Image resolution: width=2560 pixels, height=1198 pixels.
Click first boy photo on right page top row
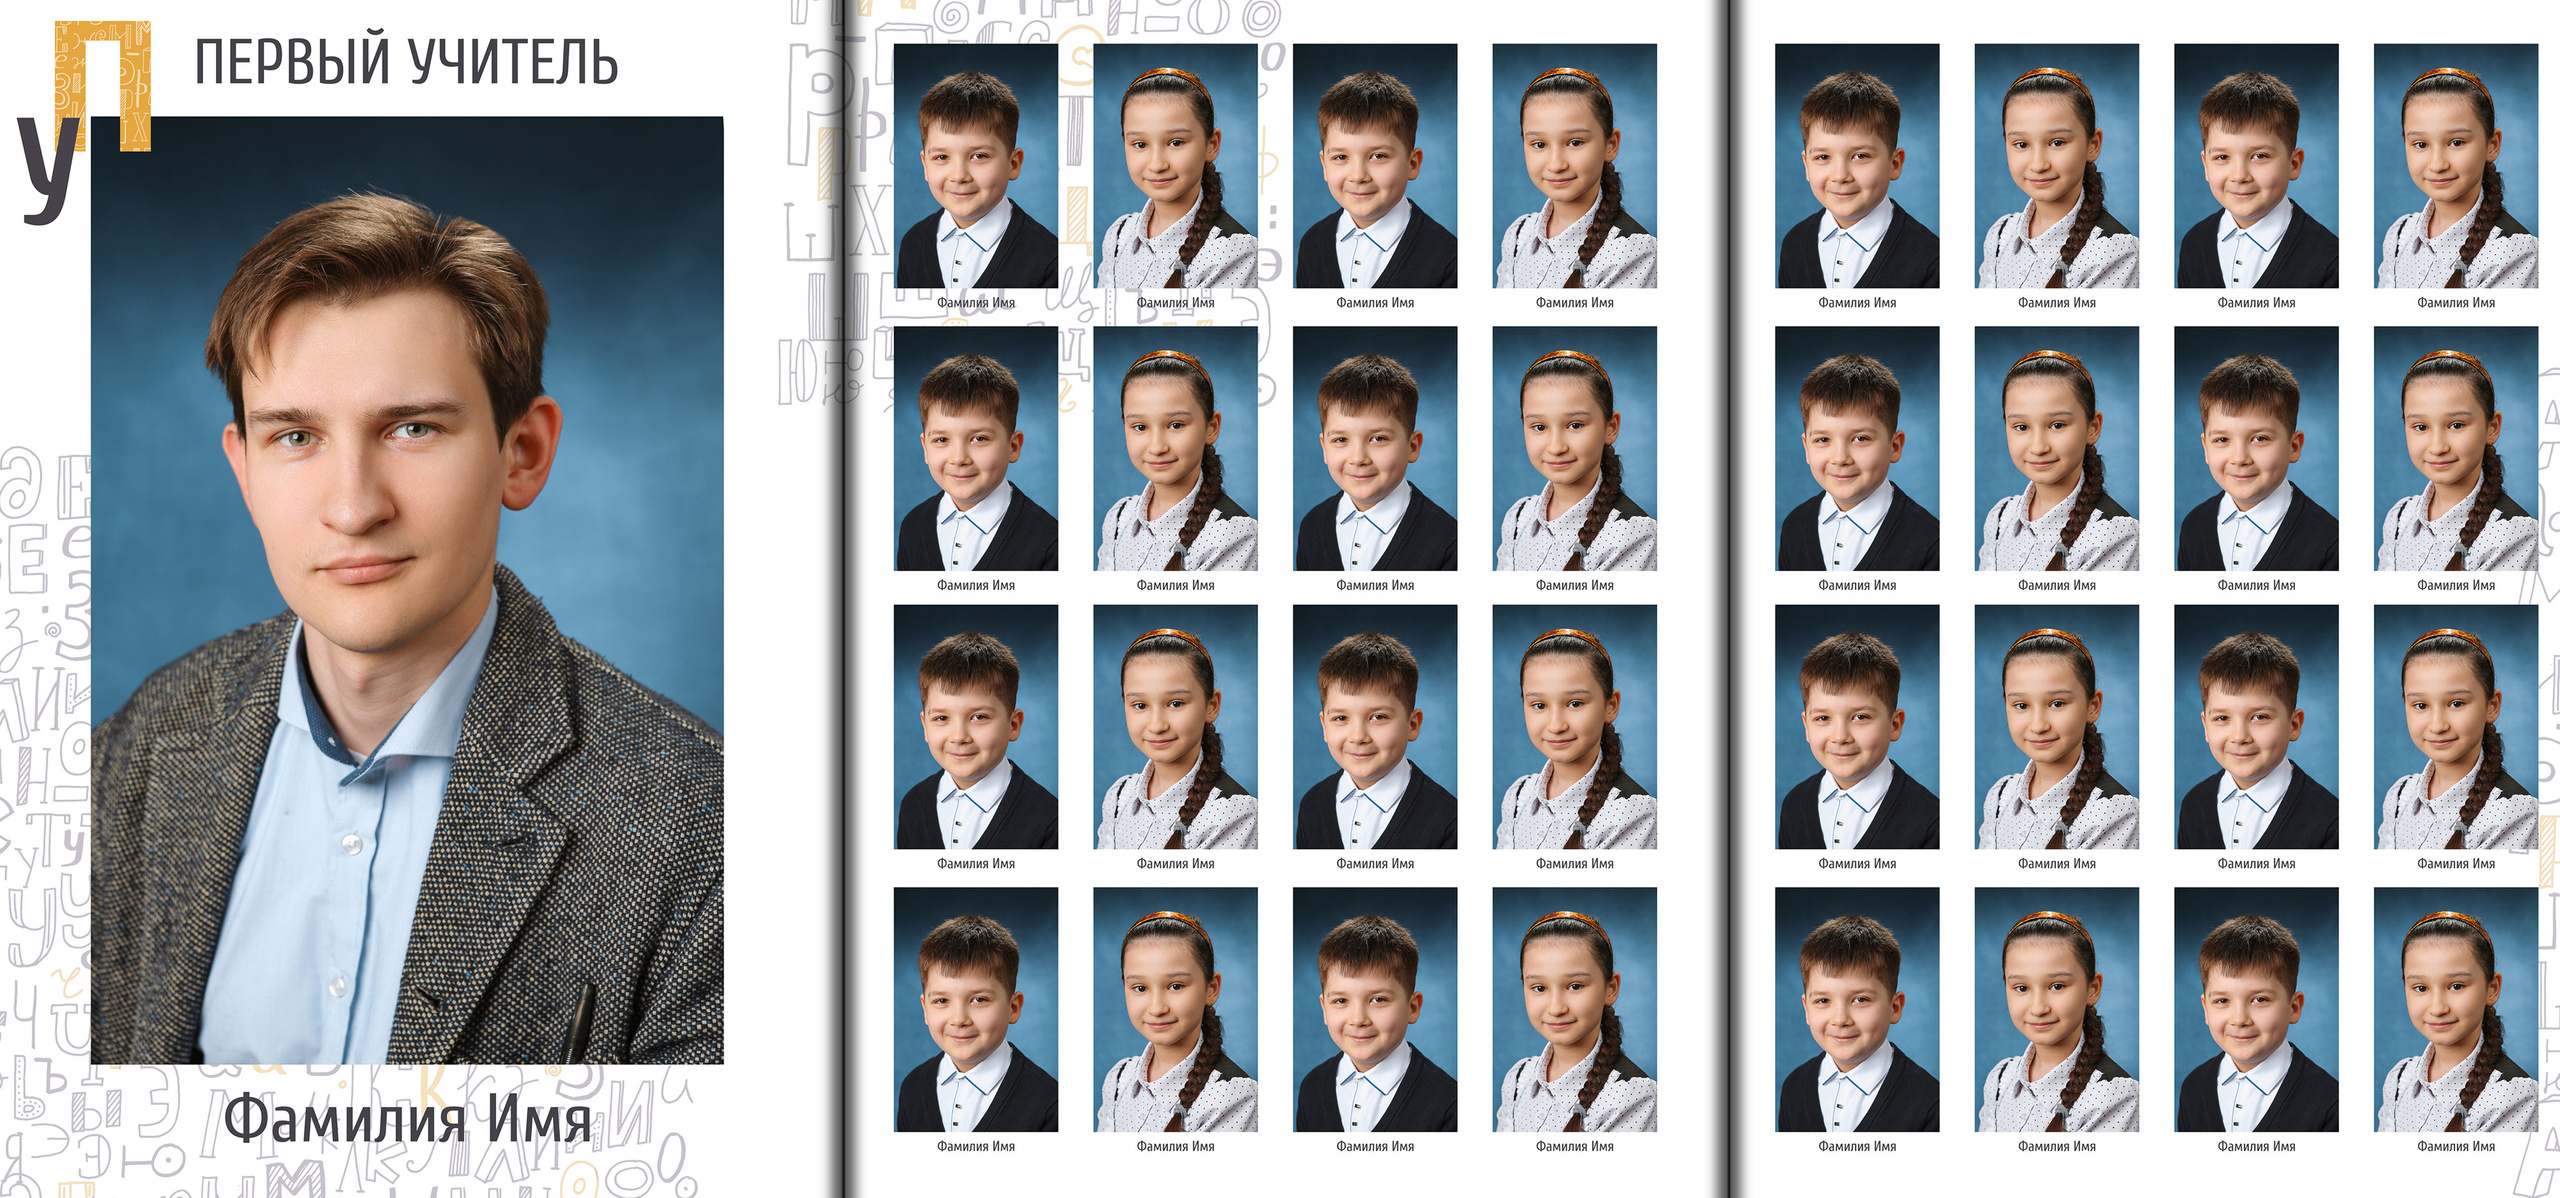tap(1857, 166)
